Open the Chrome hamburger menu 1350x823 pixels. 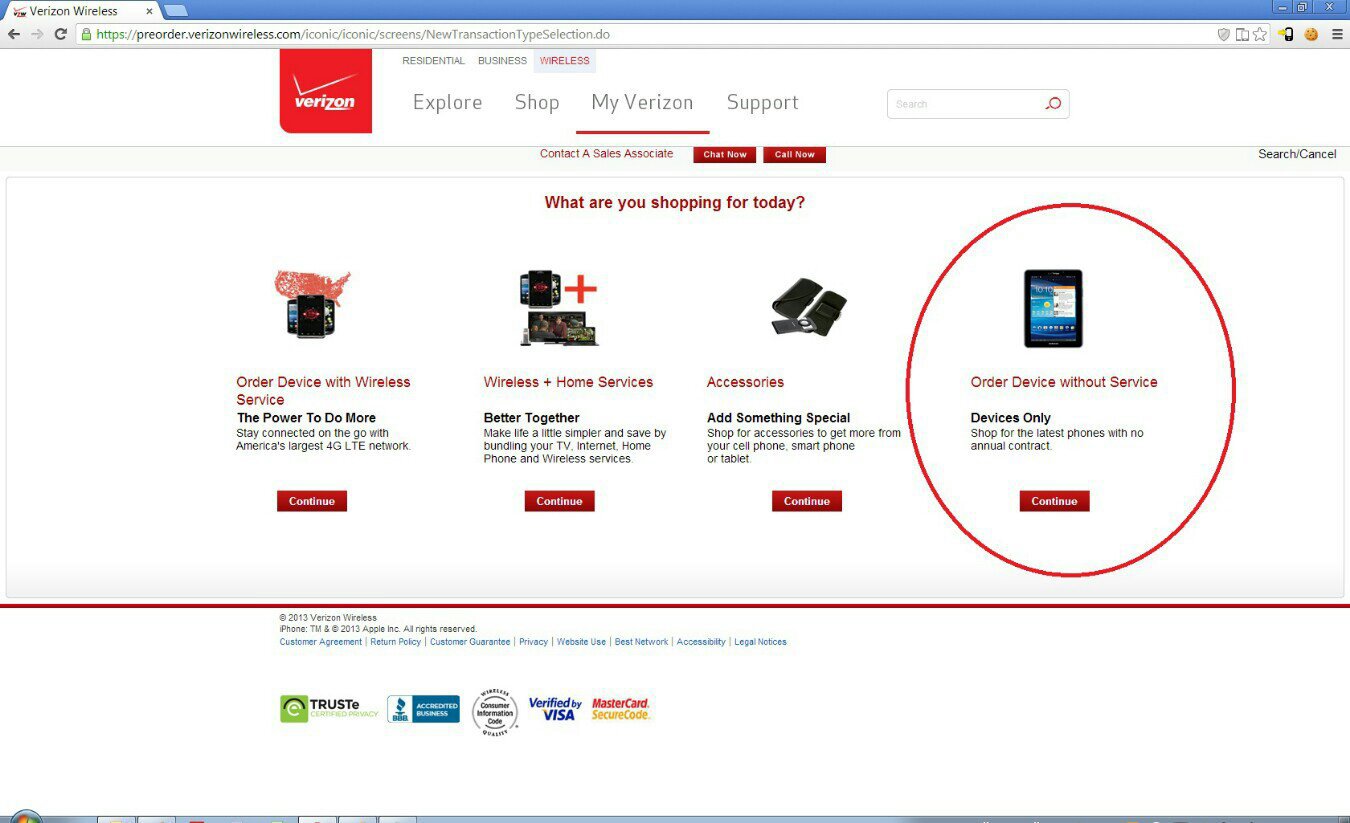tap(1337, 34)
